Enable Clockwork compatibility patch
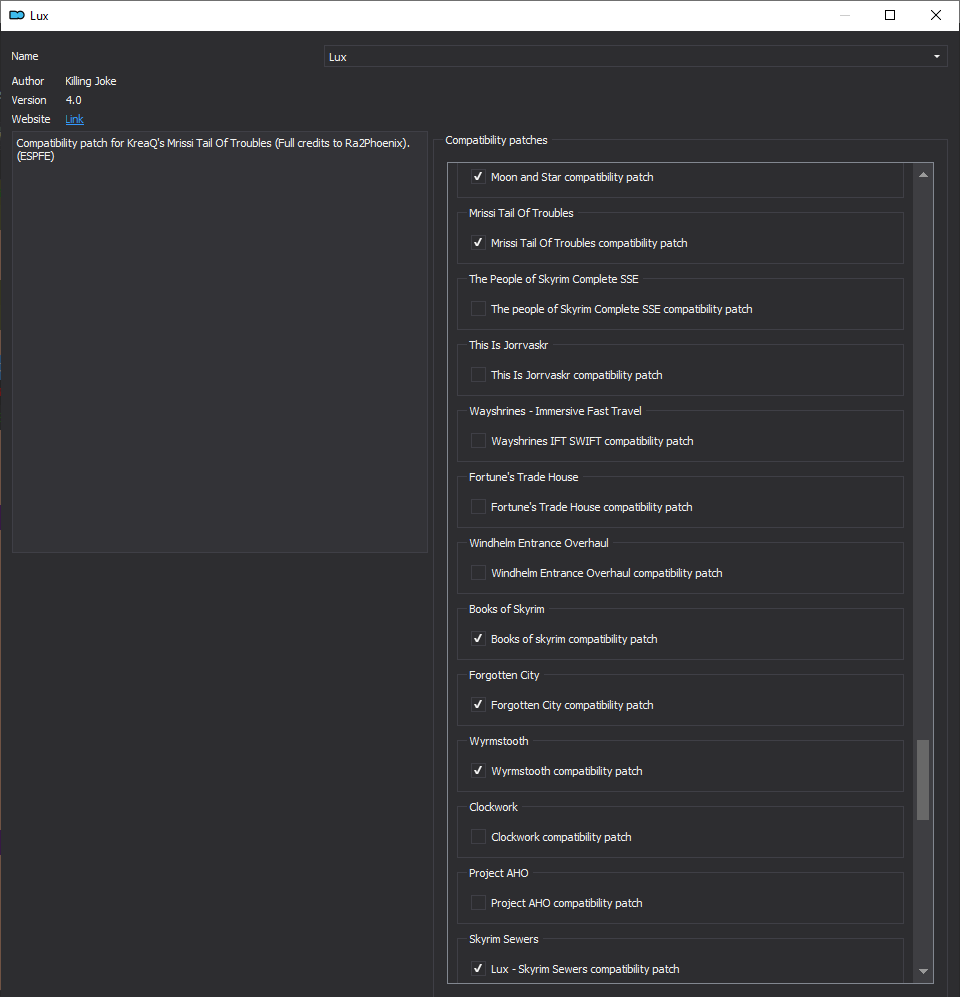The image size is (960, 997). coord(479,837)
